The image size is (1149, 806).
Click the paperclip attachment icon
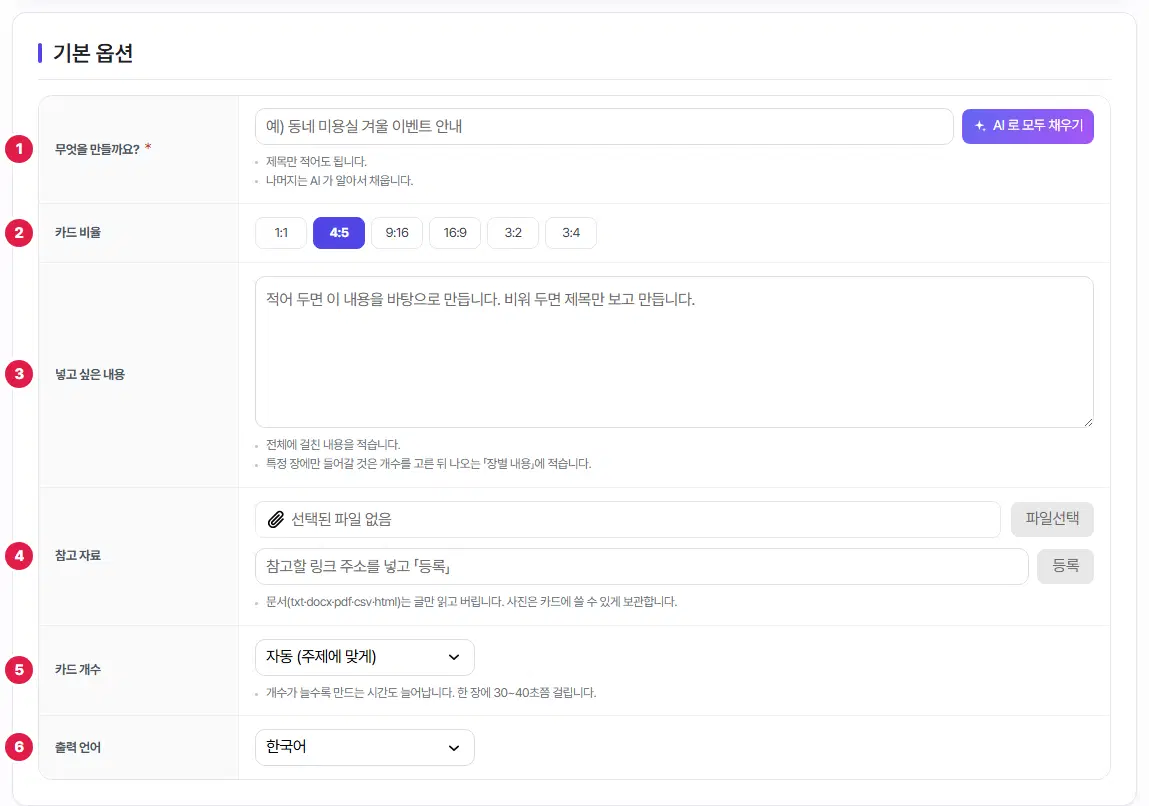[x=276, y=520]
